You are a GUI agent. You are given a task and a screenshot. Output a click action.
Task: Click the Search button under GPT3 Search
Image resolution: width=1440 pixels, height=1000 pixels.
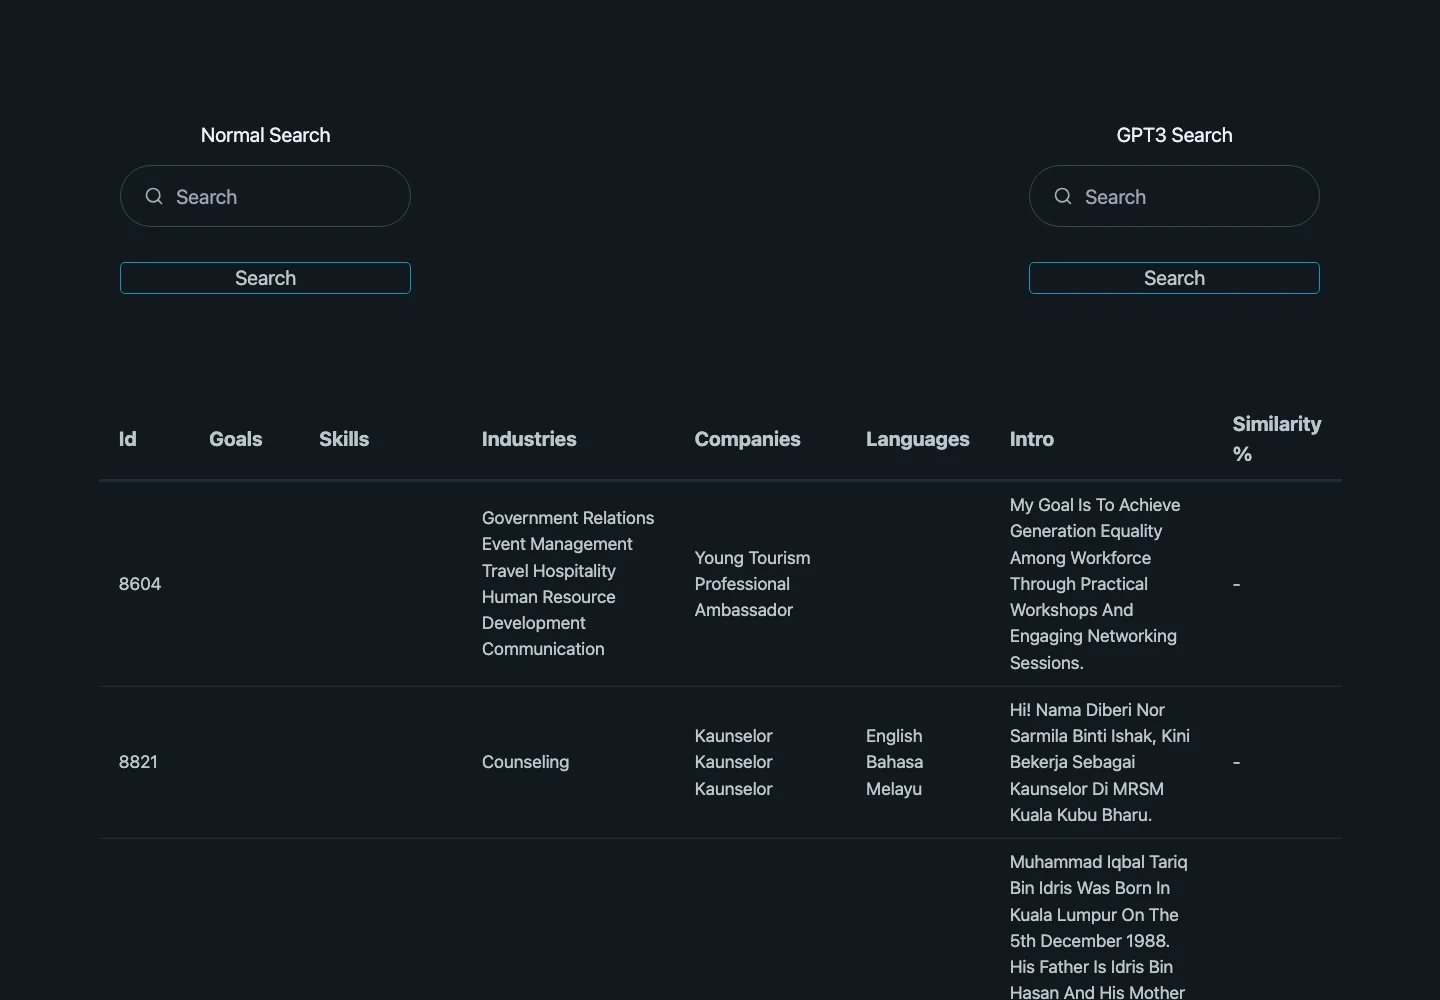click(x=1174, y=278)
